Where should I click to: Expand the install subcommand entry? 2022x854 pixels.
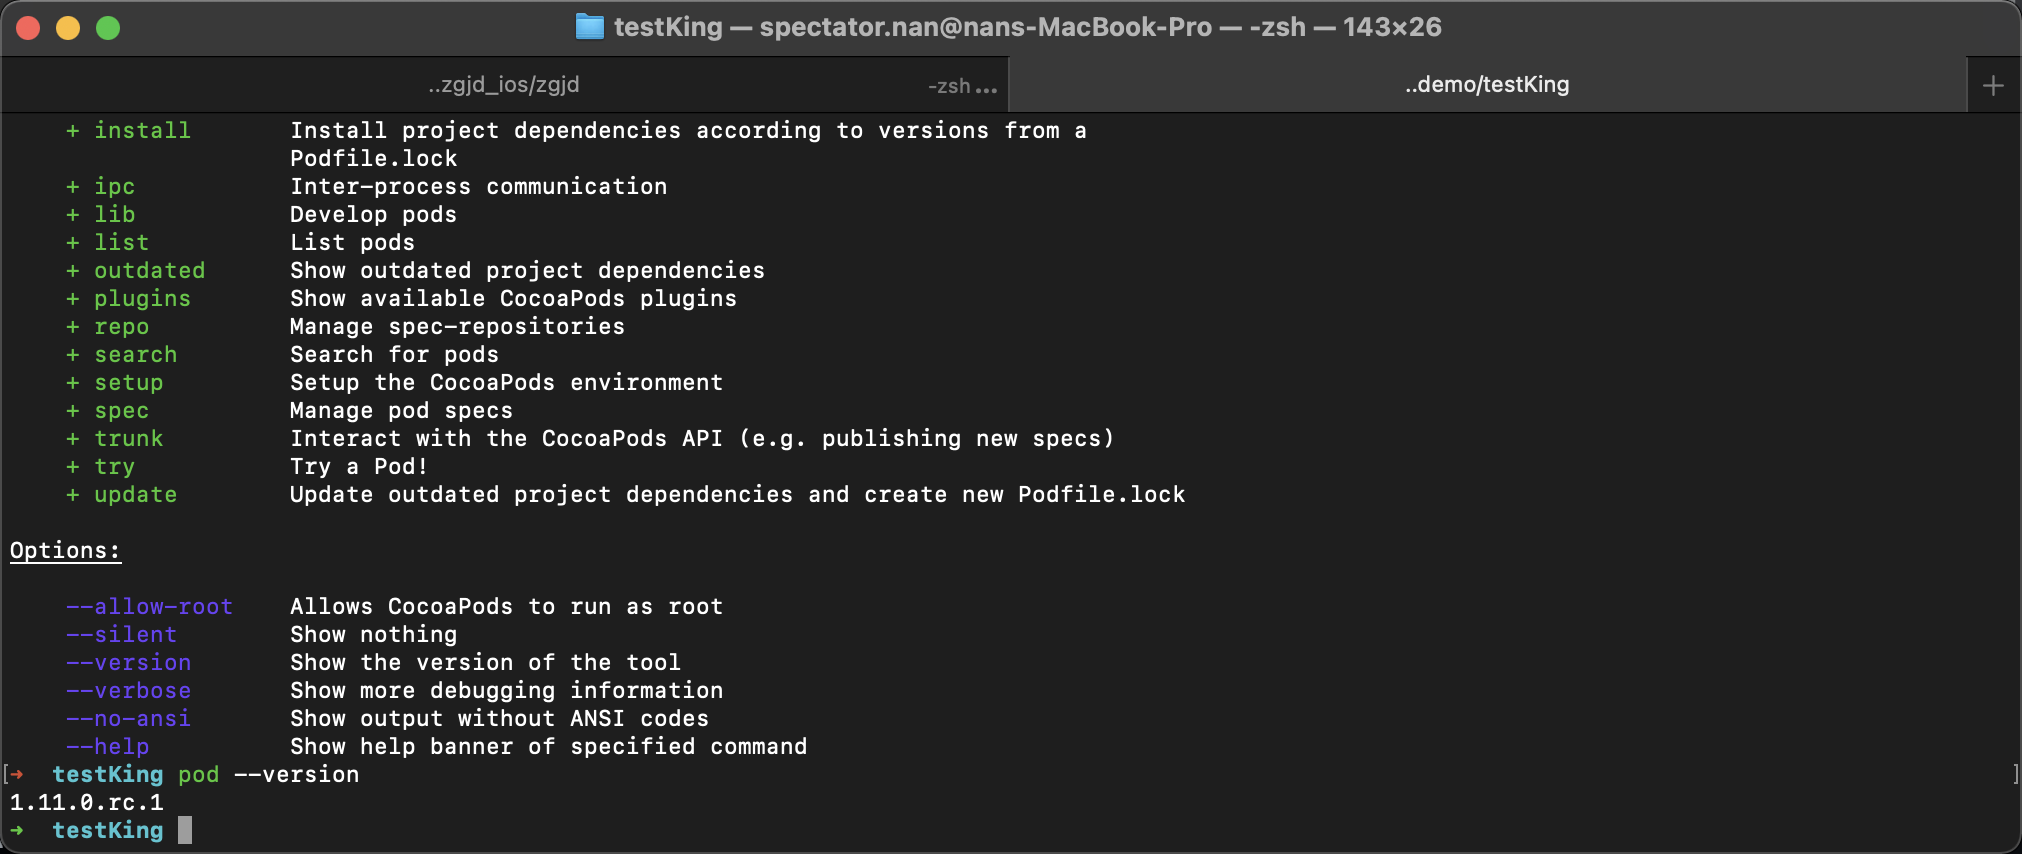point(143,130)
